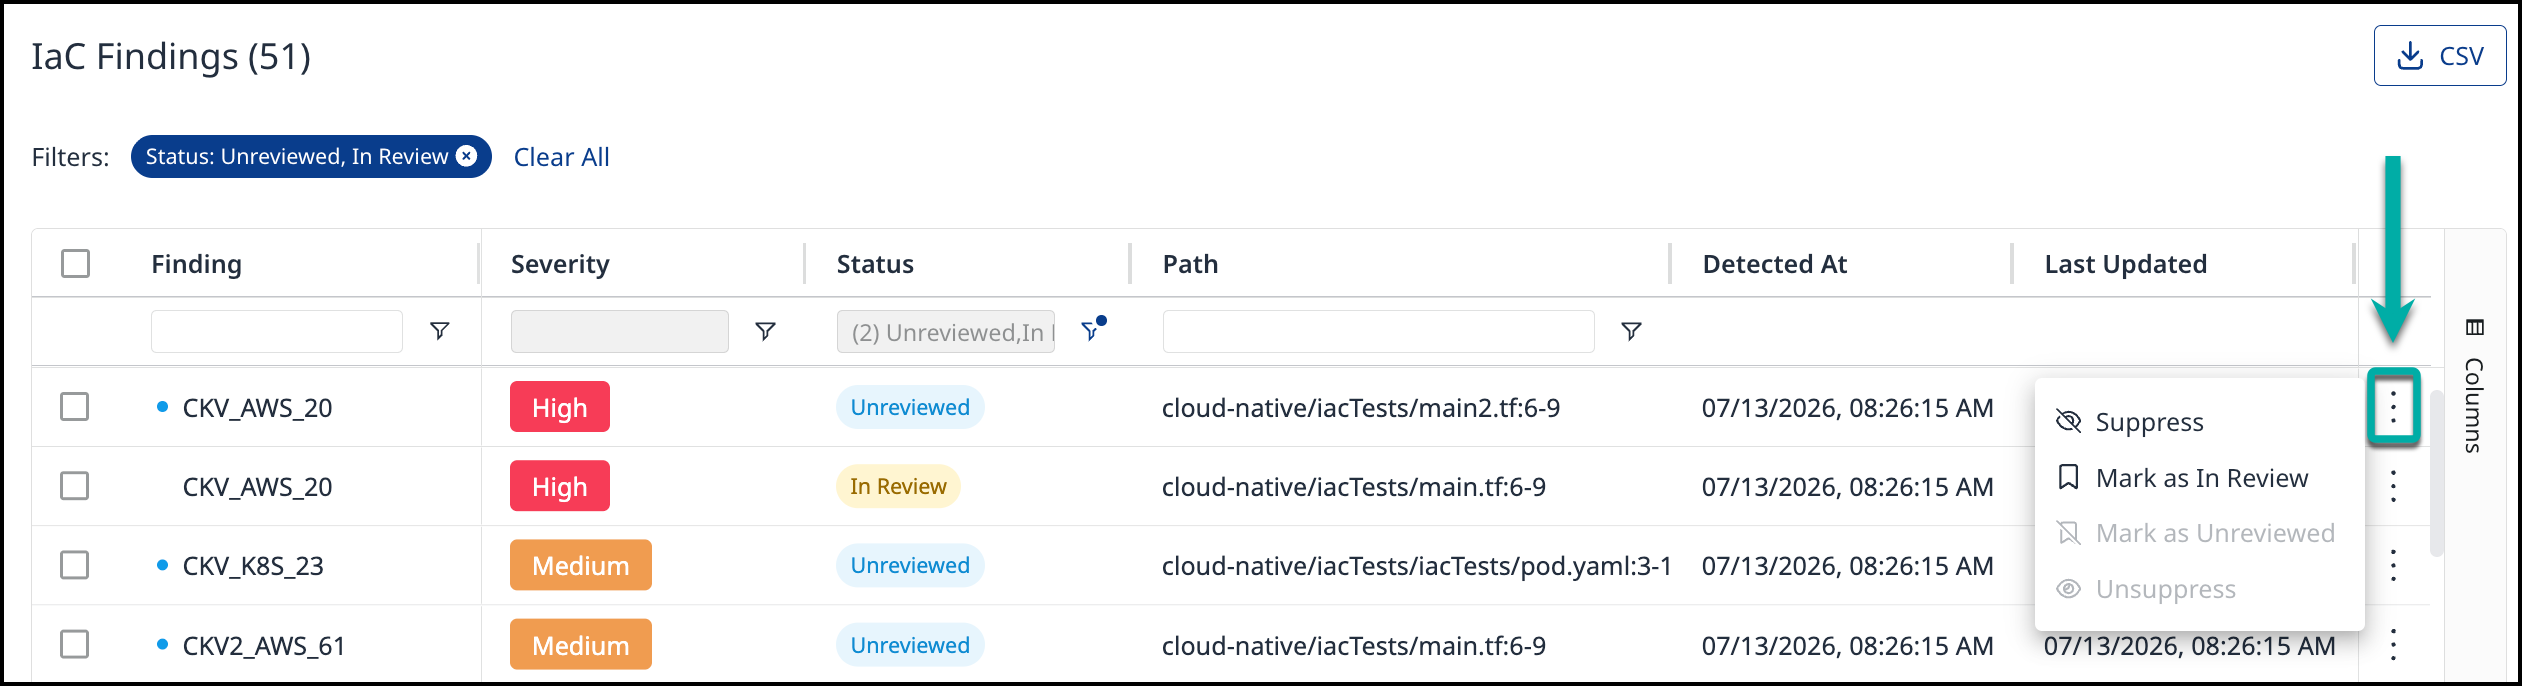This screenshot has height=686, width=2522.
Task: Open the Status filter dropdown showing Unreviewed, In Review
Action: pos(945,331)
